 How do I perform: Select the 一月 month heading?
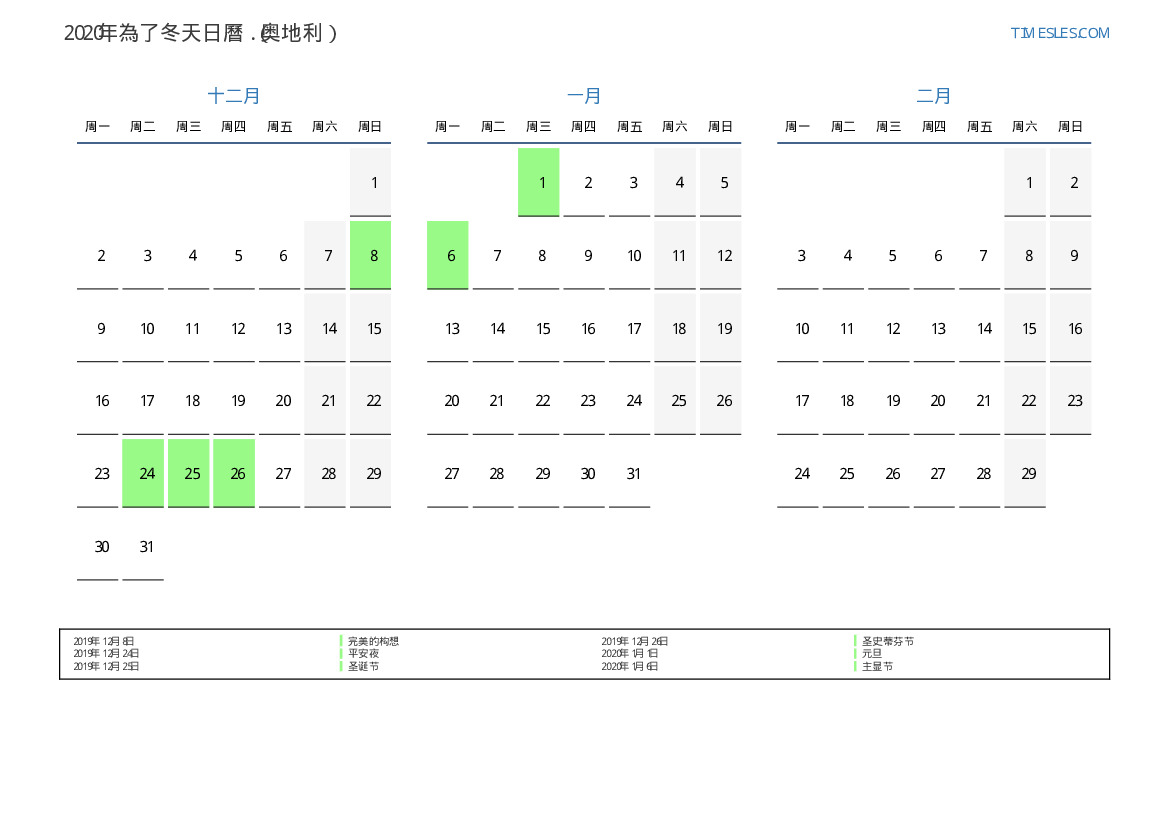584,96
